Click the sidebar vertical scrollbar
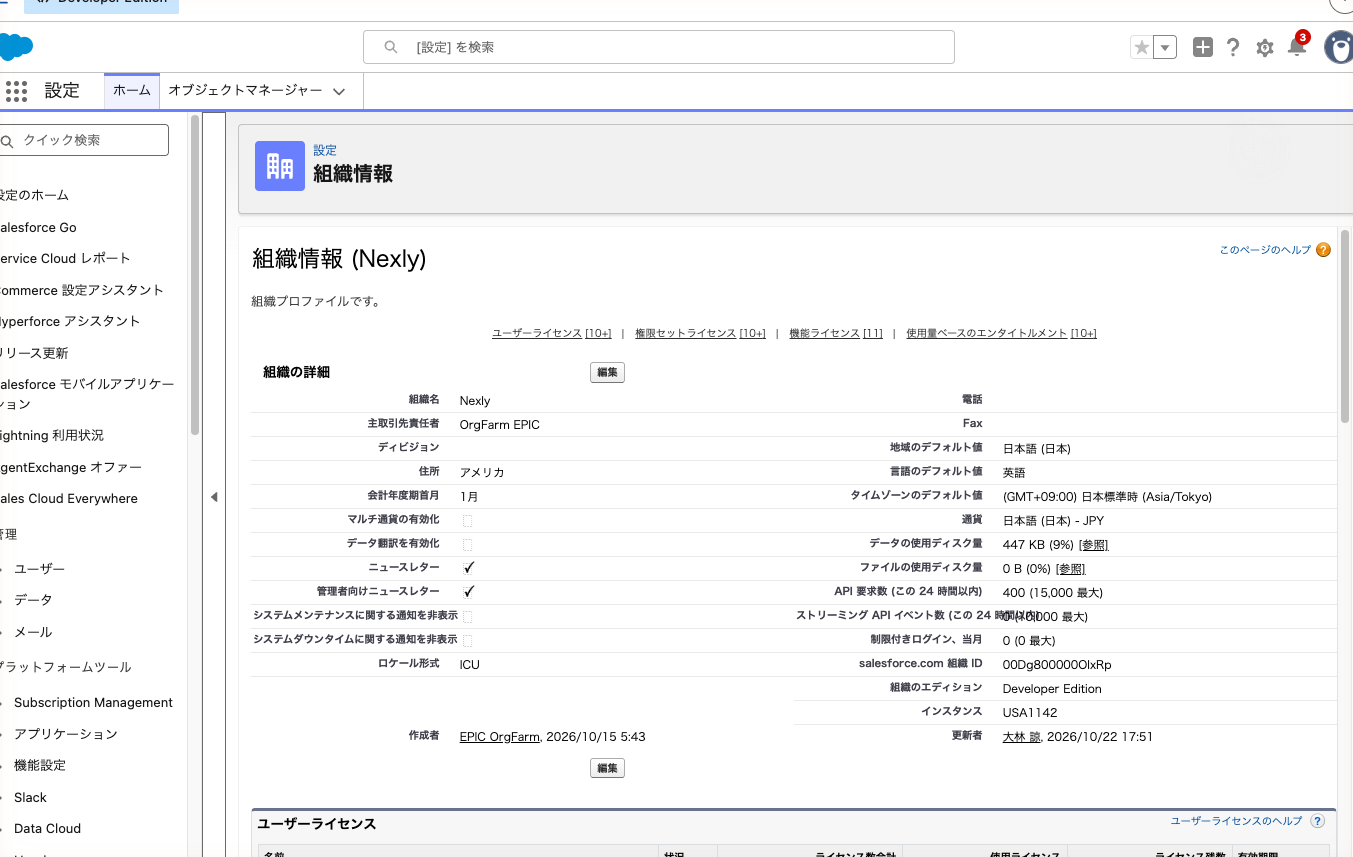The height and width of the screenshot is (857, 1353). pos(195,275)
